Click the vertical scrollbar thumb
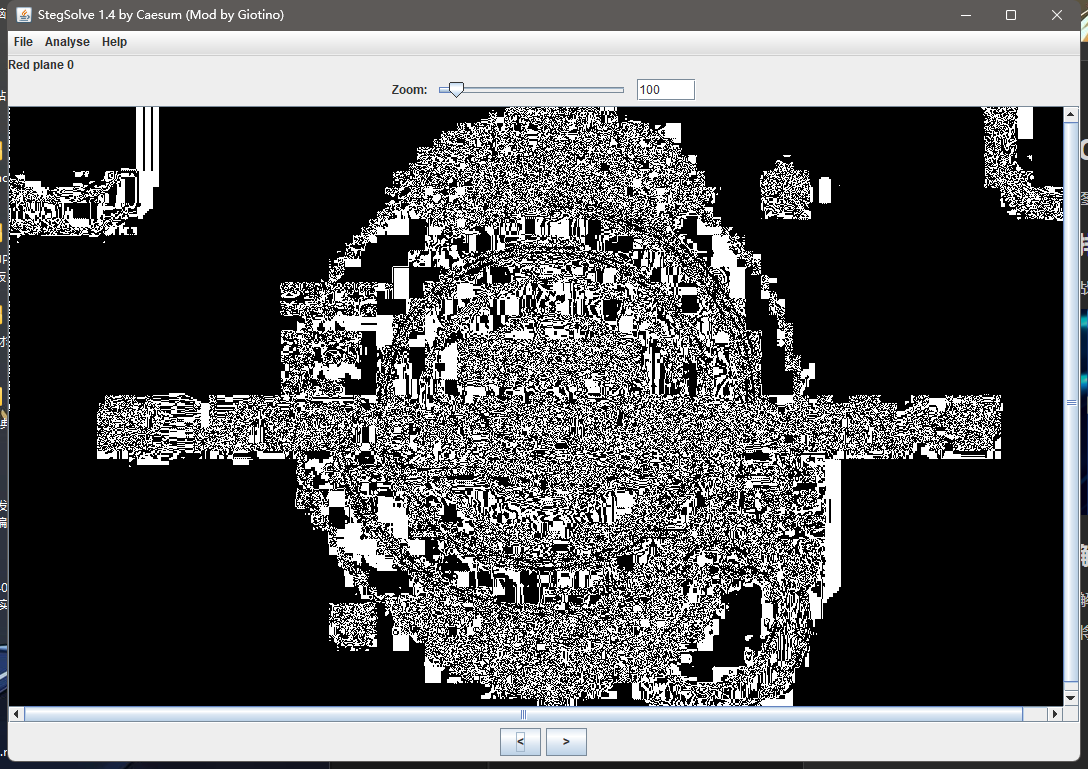This screenshot has width=1088, height=769. tap(1071, 403)
